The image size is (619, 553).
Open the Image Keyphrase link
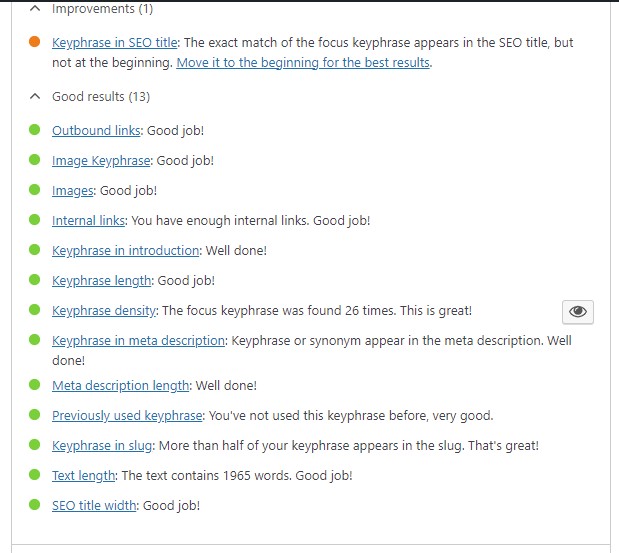[101, 161]
